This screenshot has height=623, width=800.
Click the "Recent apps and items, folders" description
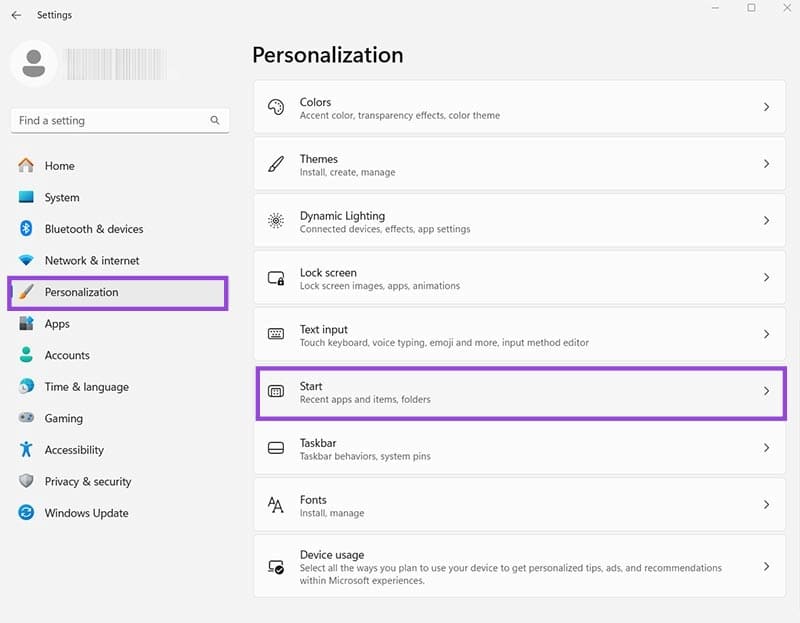pos(365,400)
